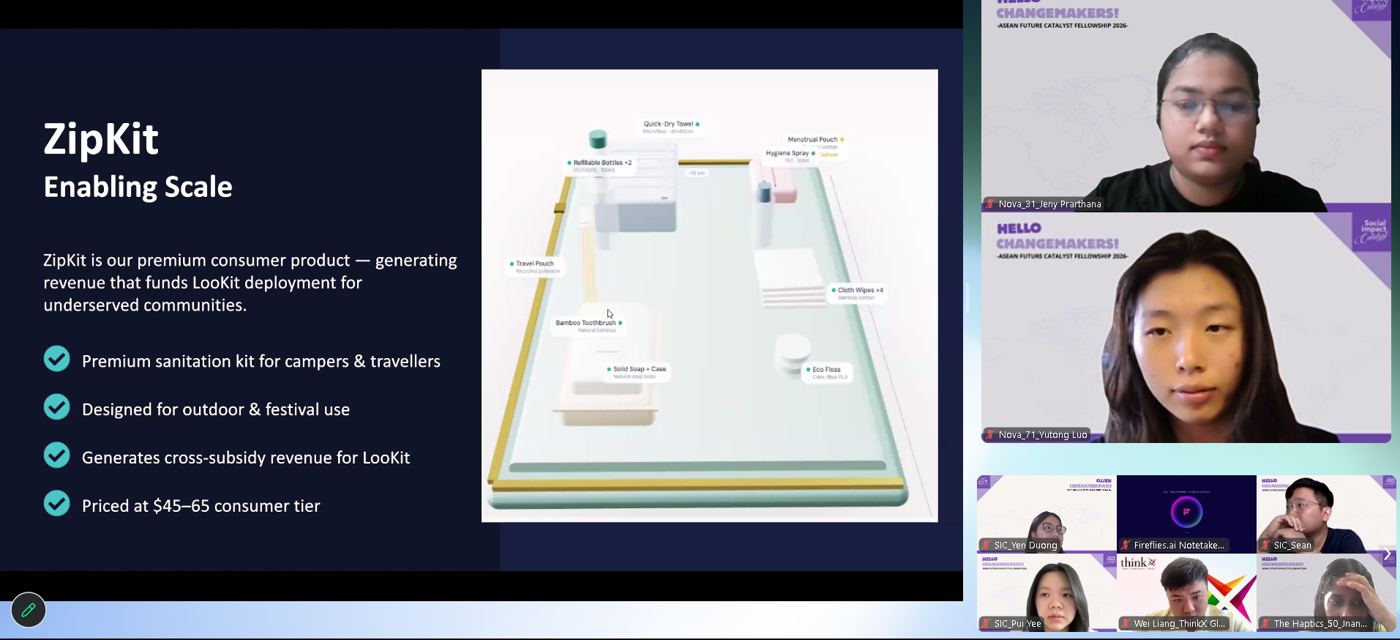Select Nova_71_Yutong Luo video tile
Screen dimensions: 1400x640
tap(1186, 327)
